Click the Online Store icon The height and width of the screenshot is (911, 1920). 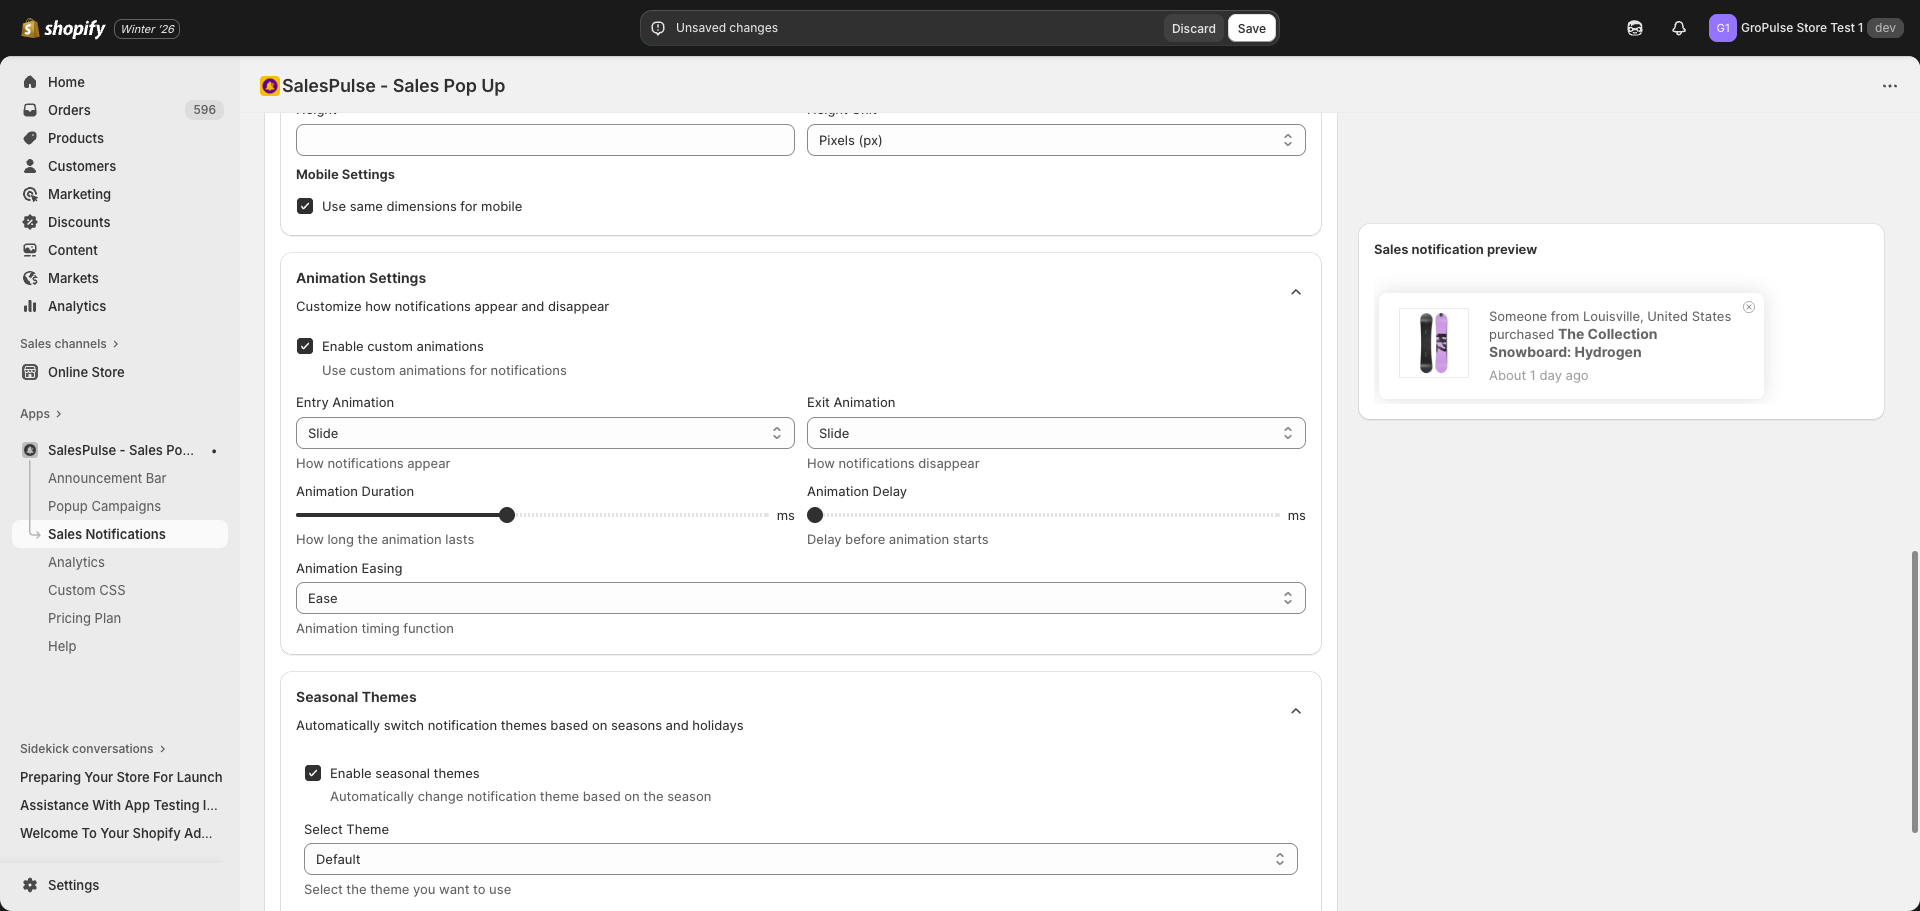click(x=30, y=372)
